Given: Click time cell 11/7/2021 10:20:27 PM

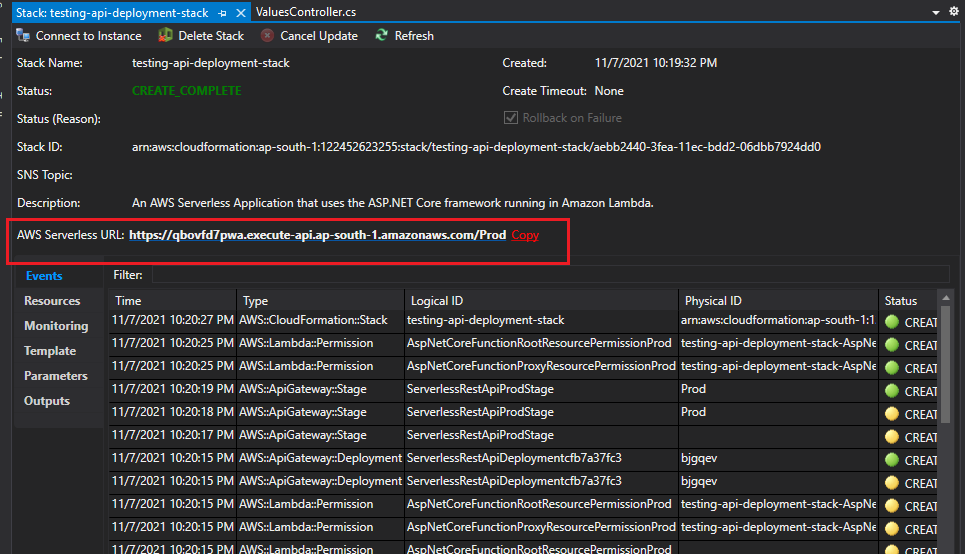Looking at the screenshot, I should coord(172,320).
